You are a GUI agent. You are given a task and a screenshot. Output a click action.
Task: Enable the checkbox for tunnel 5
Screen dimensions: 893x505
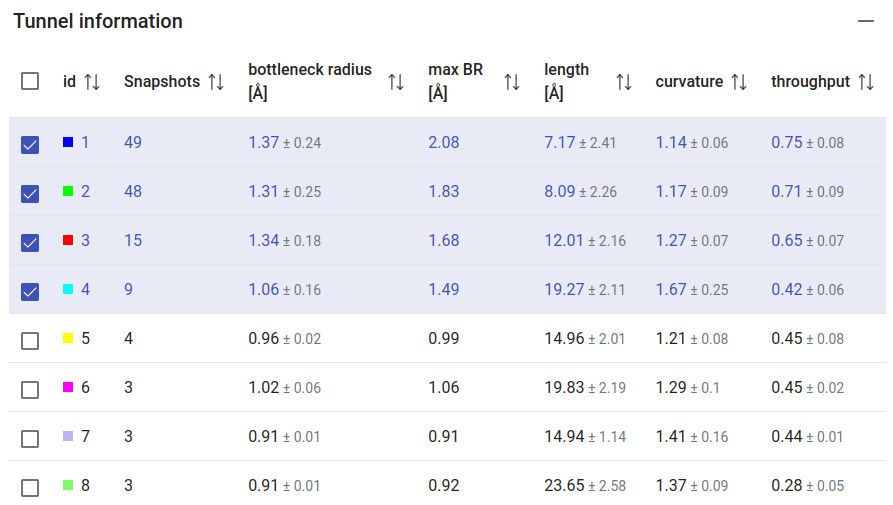point(30,340)
